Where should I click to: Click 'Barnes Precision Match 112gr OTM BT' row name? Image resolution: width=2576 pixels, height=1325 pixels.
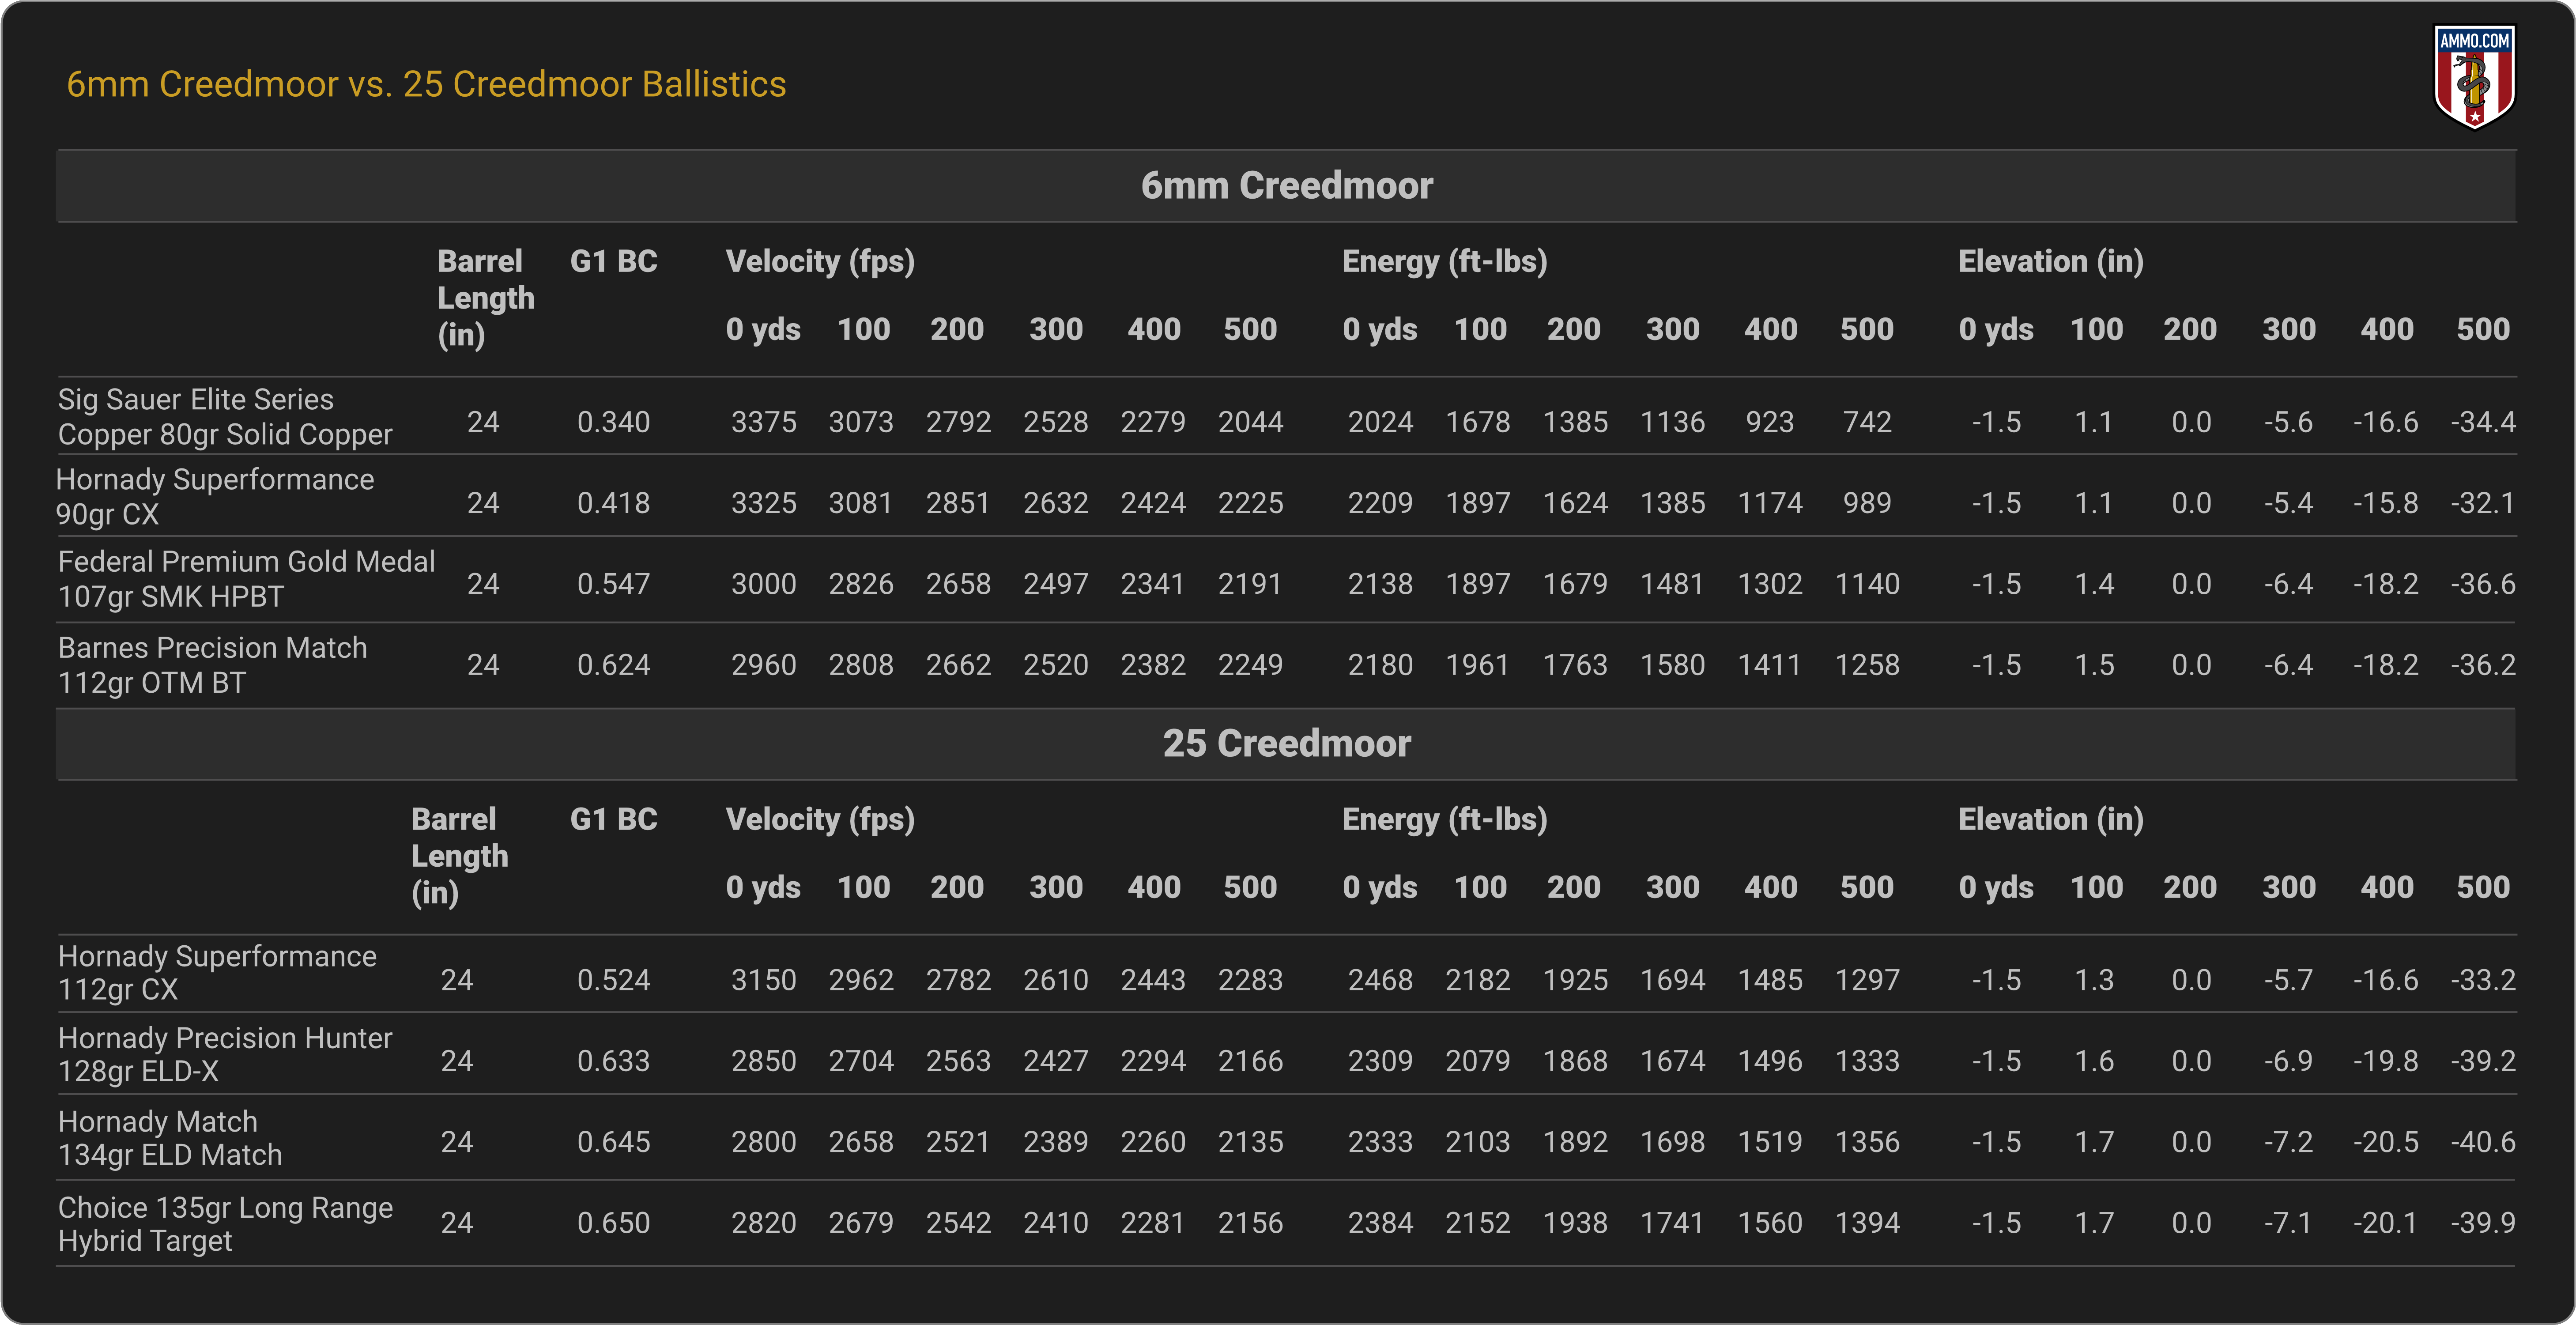(212, 665)
